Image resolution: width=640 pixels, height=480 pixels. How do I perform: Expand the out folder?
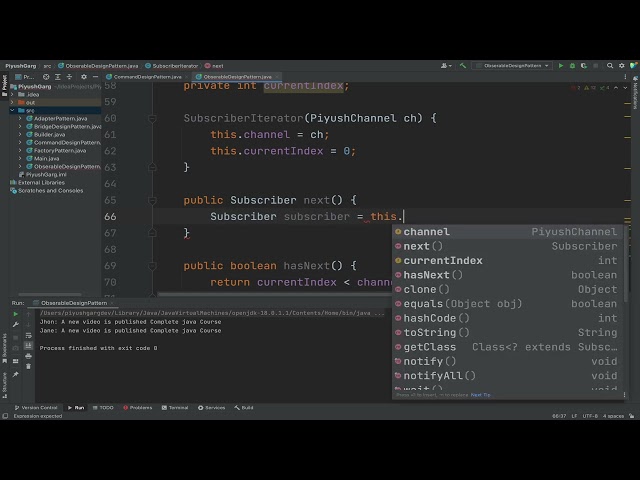(x=12, y=102)
